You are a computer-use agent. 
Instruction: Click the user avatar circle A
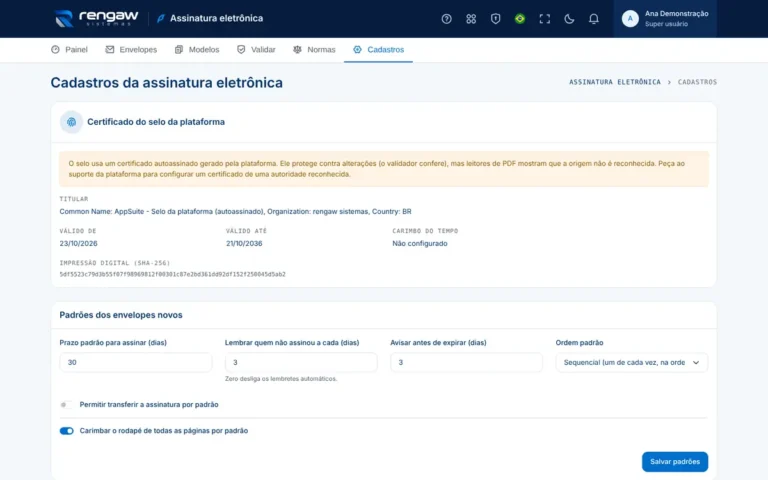[630, 19]
